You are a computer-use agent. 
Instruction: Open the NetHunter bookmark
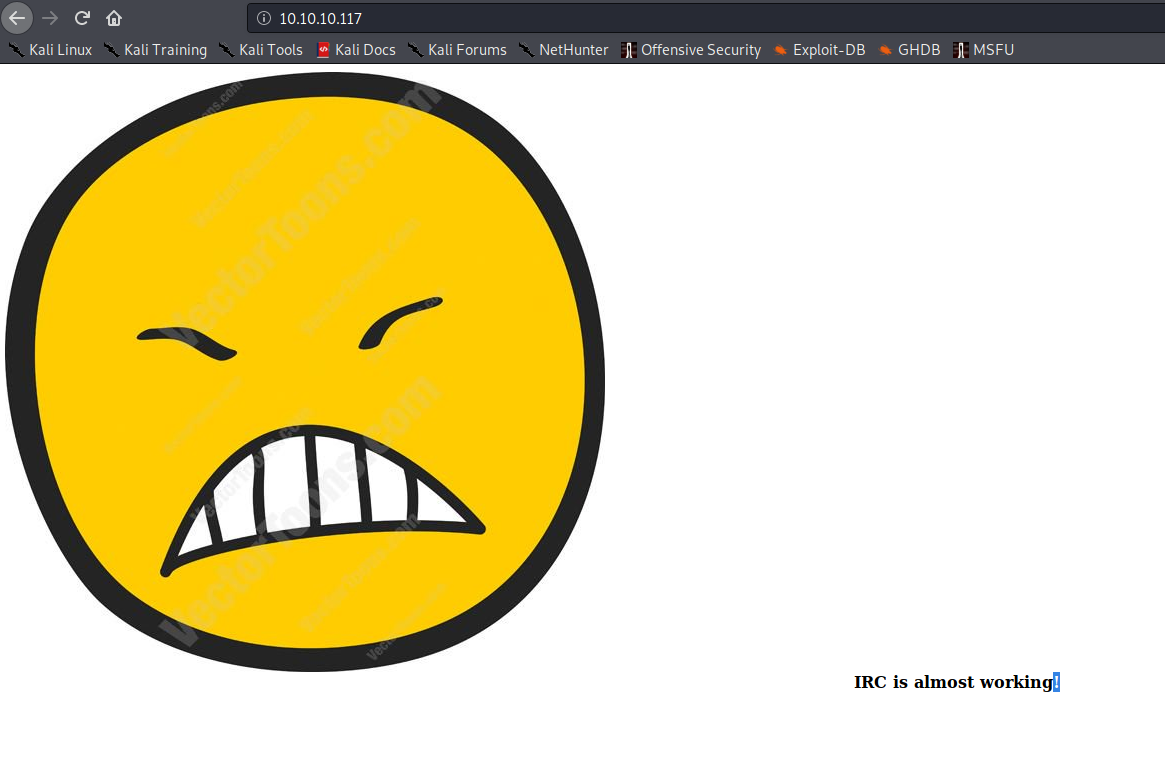573,49
